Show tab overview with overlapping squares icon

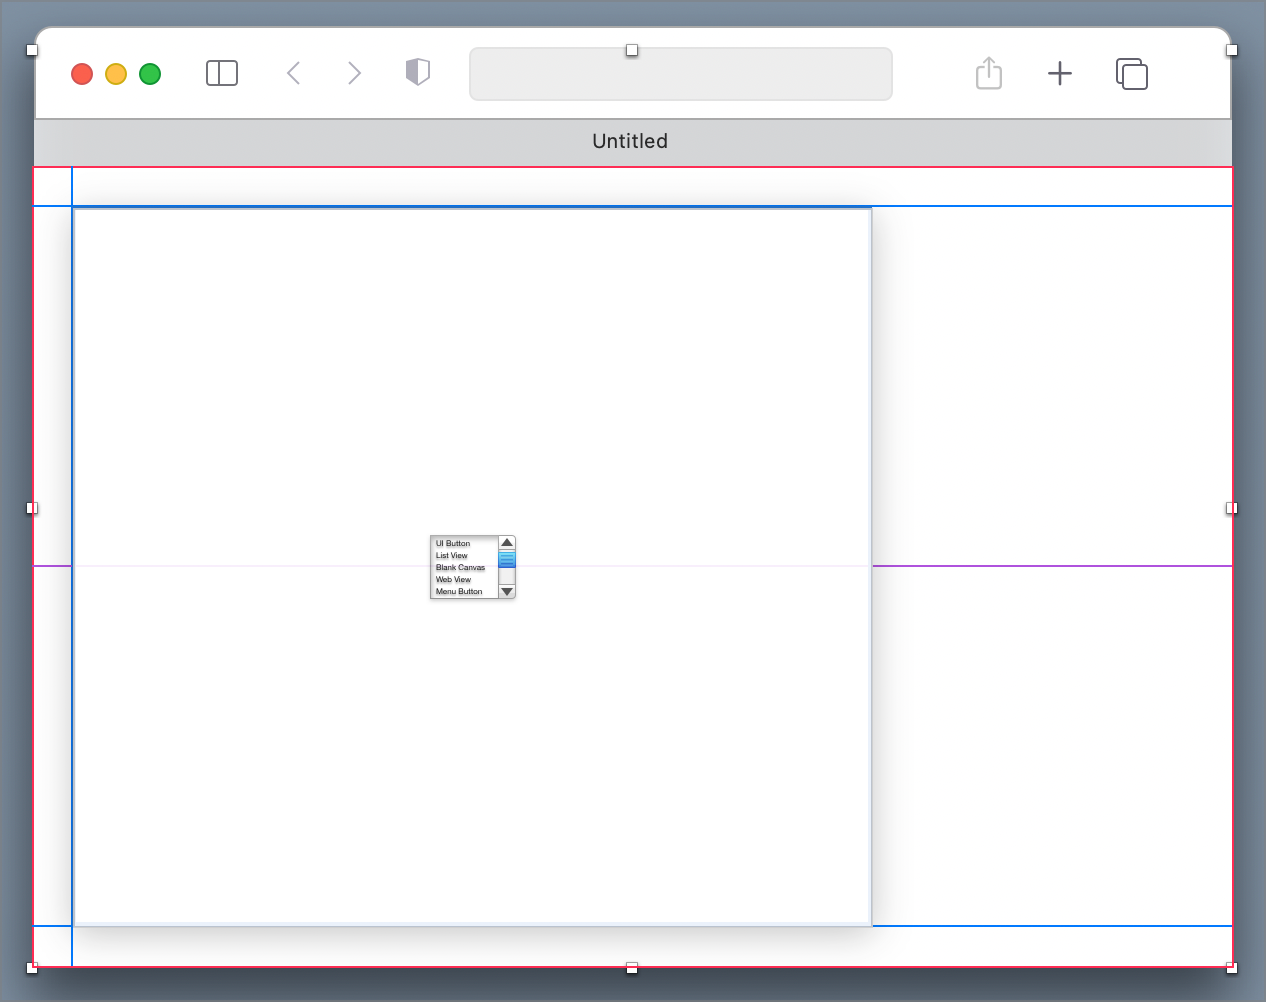pos(1131,74)
